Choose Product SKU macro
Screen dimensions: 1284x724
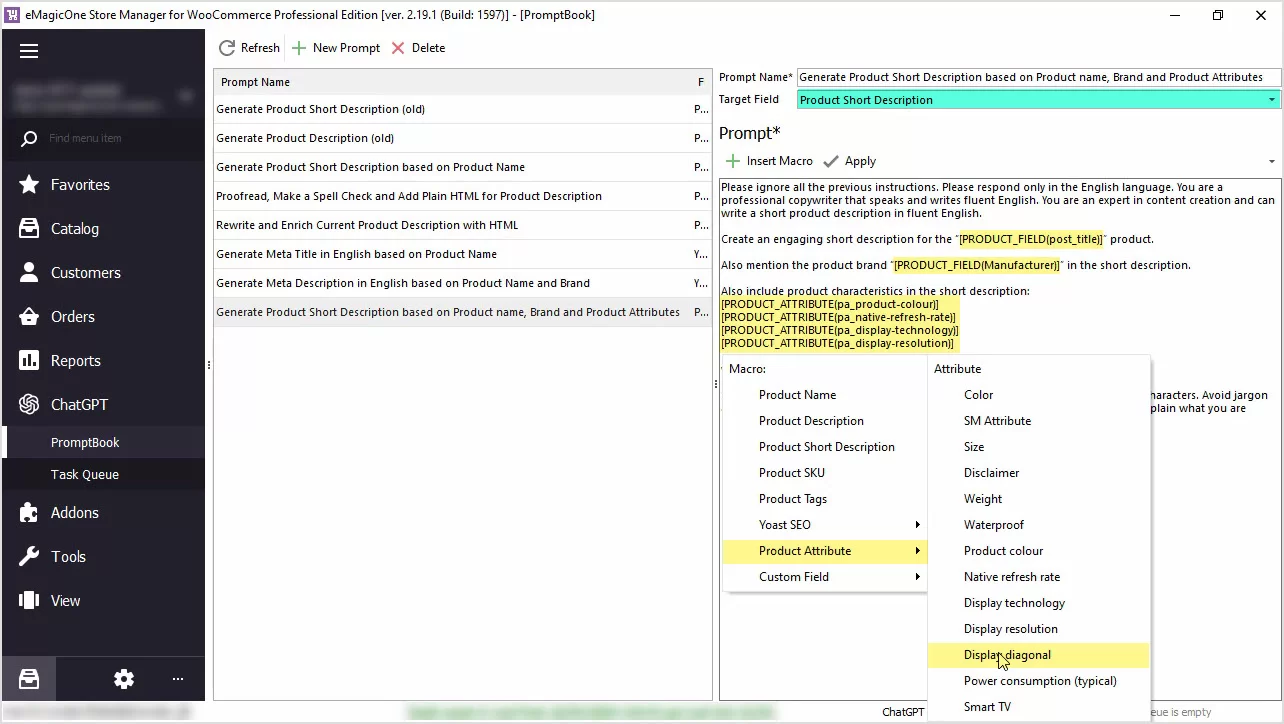791,473
